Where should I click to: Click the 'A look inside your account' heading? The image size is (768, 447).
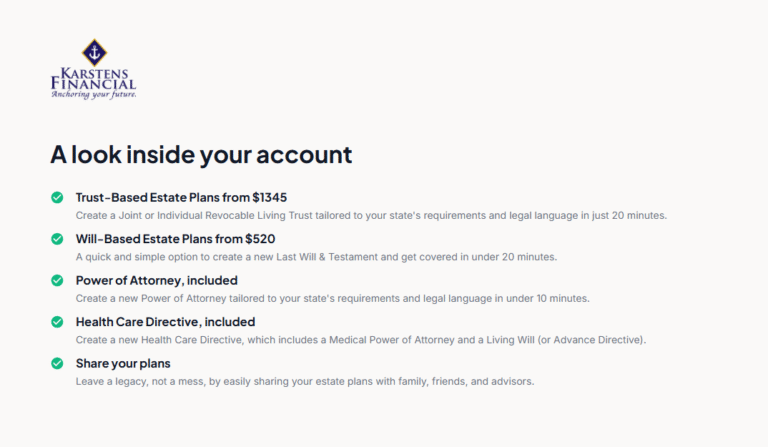coord(201,155)
